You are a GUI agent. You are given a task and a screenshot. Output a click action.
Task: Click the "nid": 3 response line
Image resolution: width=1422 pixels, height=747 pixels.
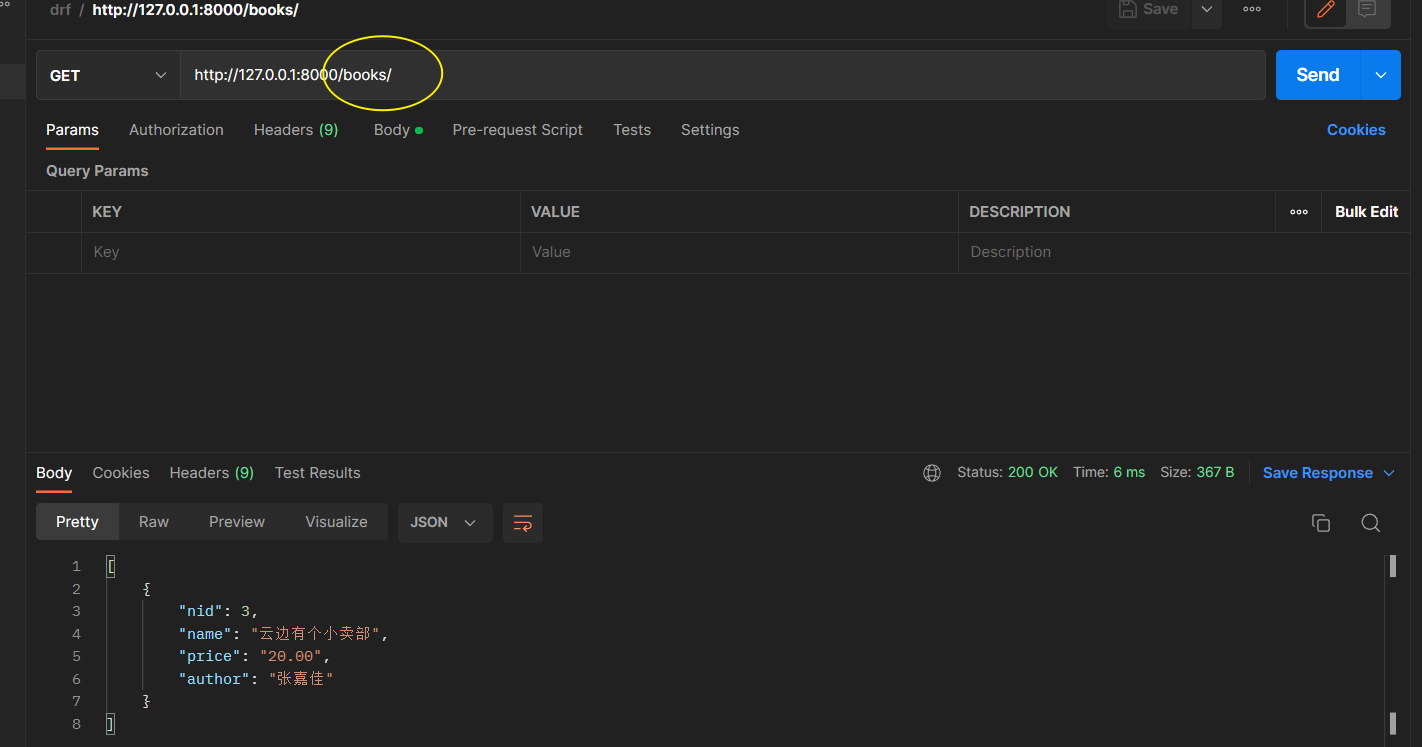[x=218, y=611]
